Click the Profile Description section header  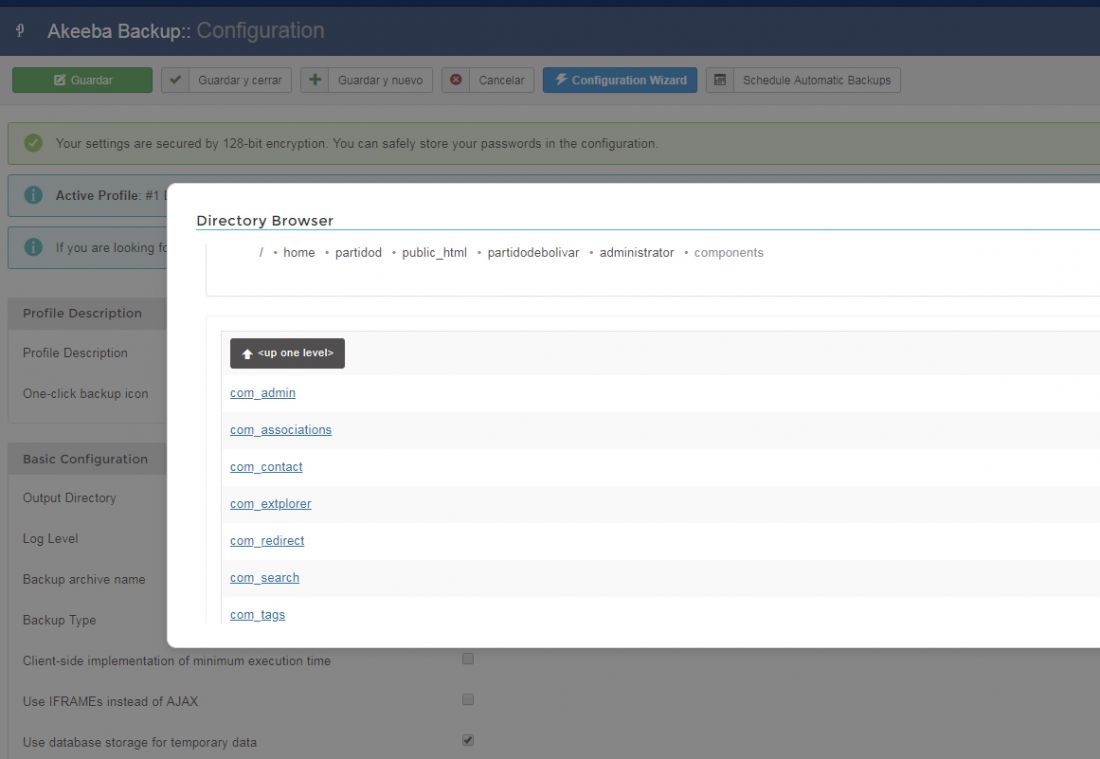(x=82, y=314)
